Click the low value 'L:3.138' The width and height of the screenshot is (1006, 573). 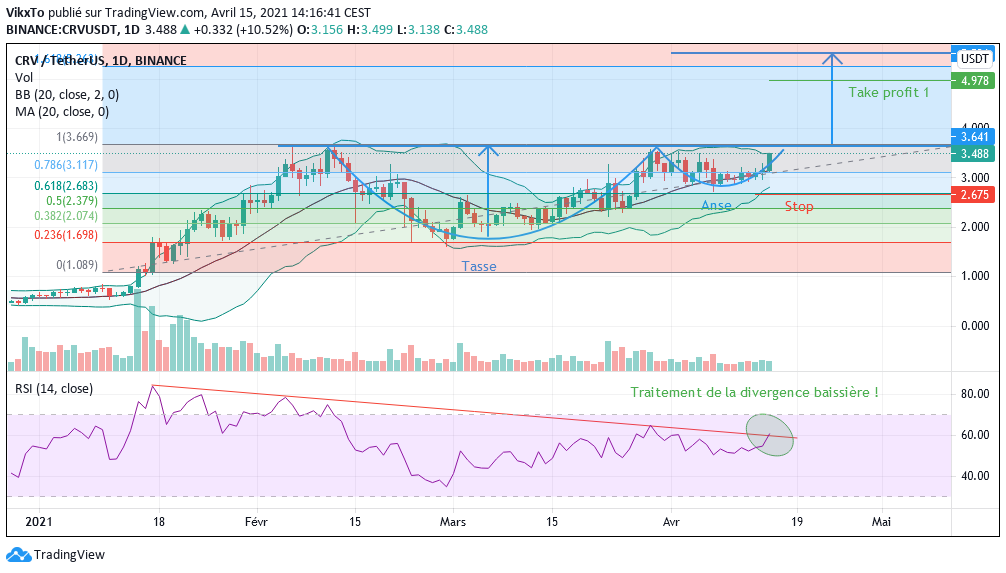point(418,30)
